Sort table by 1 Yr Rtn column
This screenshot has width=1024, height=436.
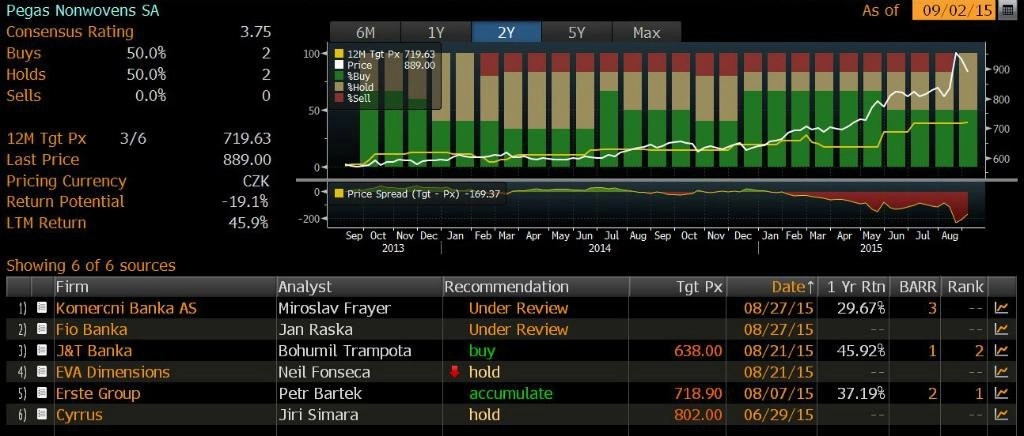pyautogui.click(x=853, y=287)
